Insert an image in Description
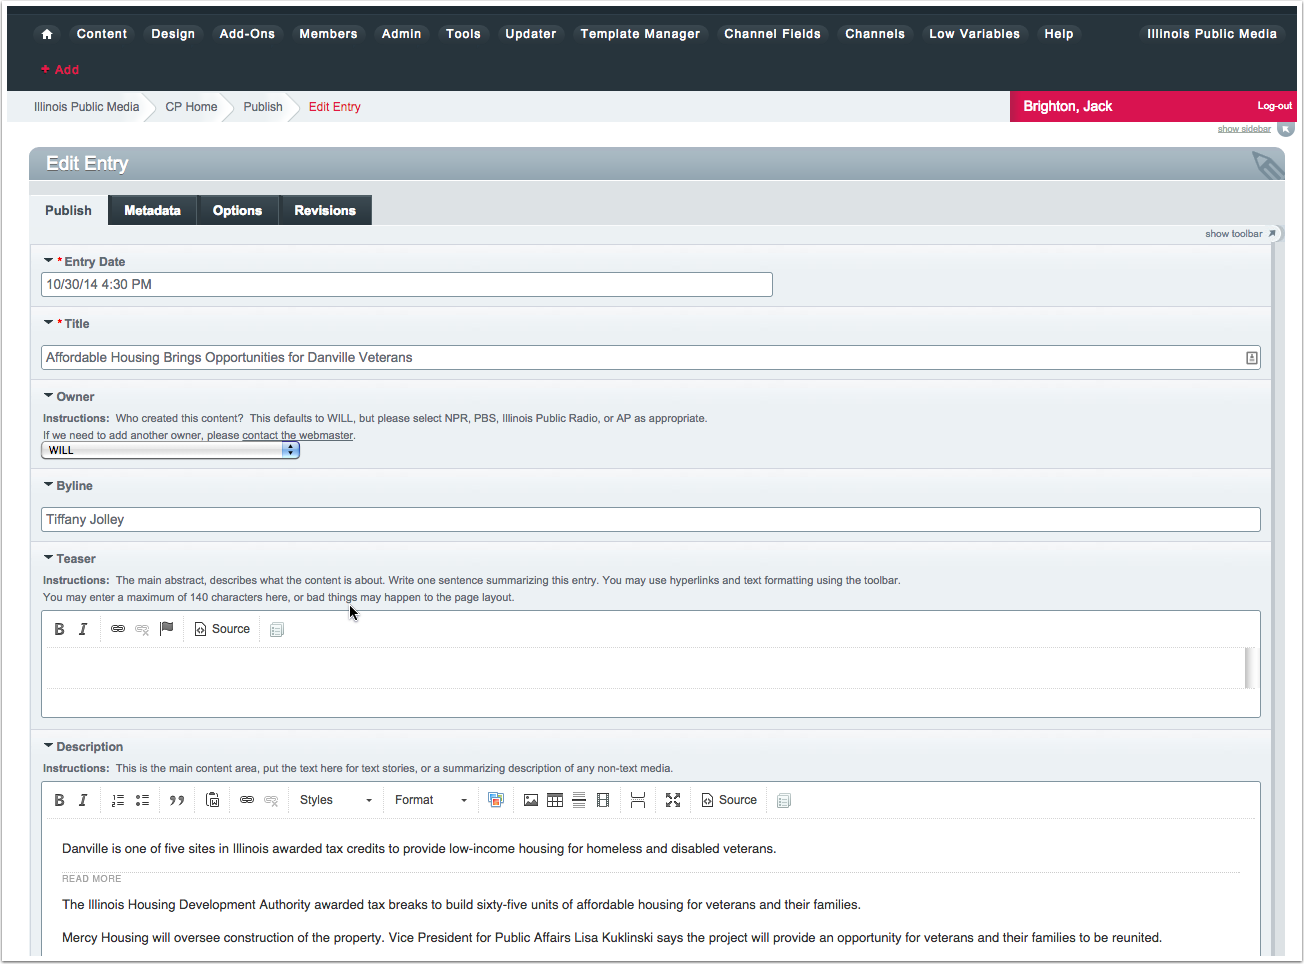This screenshot has height=964, width=1304. tap(531, 800)
